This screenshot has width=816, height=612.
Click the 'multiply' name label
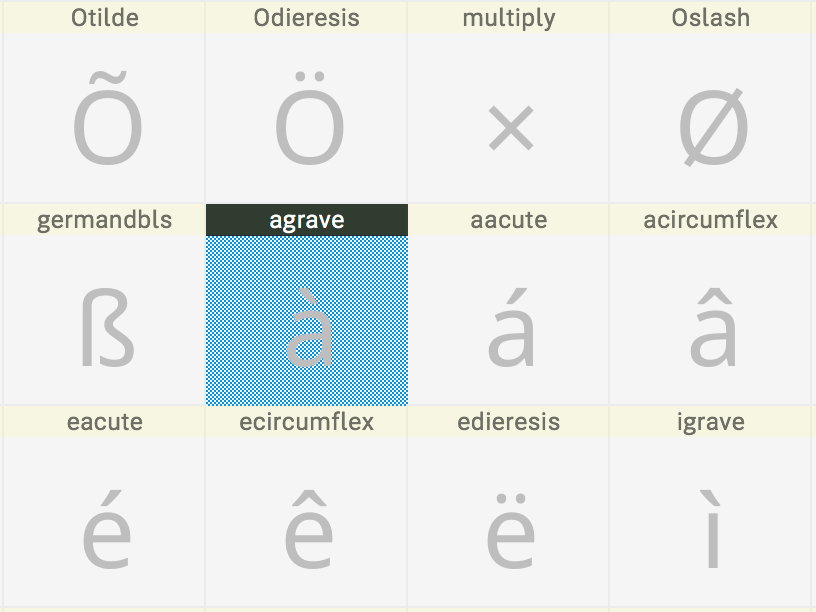pos(509,18)
